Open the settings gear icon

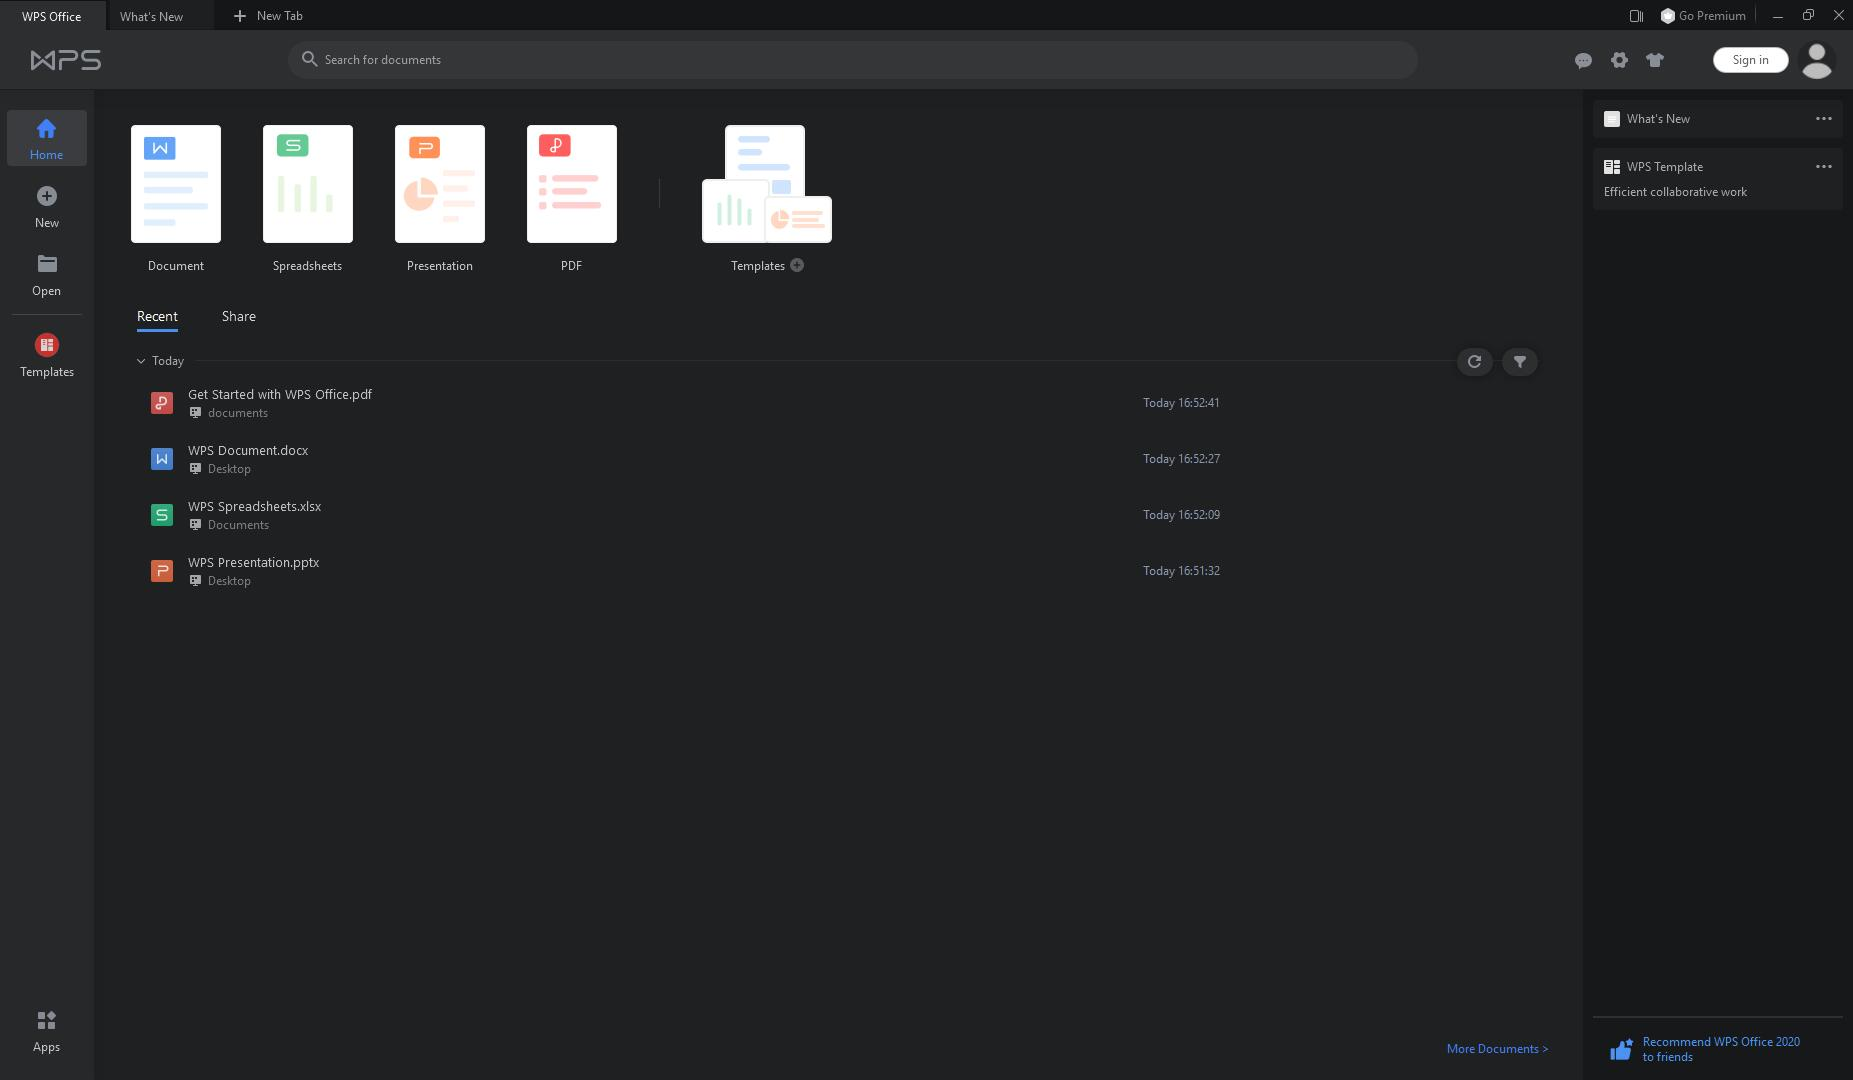[x=1619, y=60]
